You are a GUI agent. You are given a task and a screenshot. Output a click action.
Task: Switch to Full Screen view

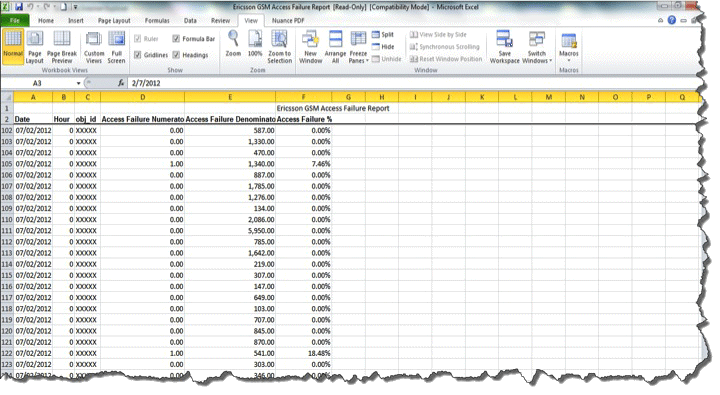117,47
